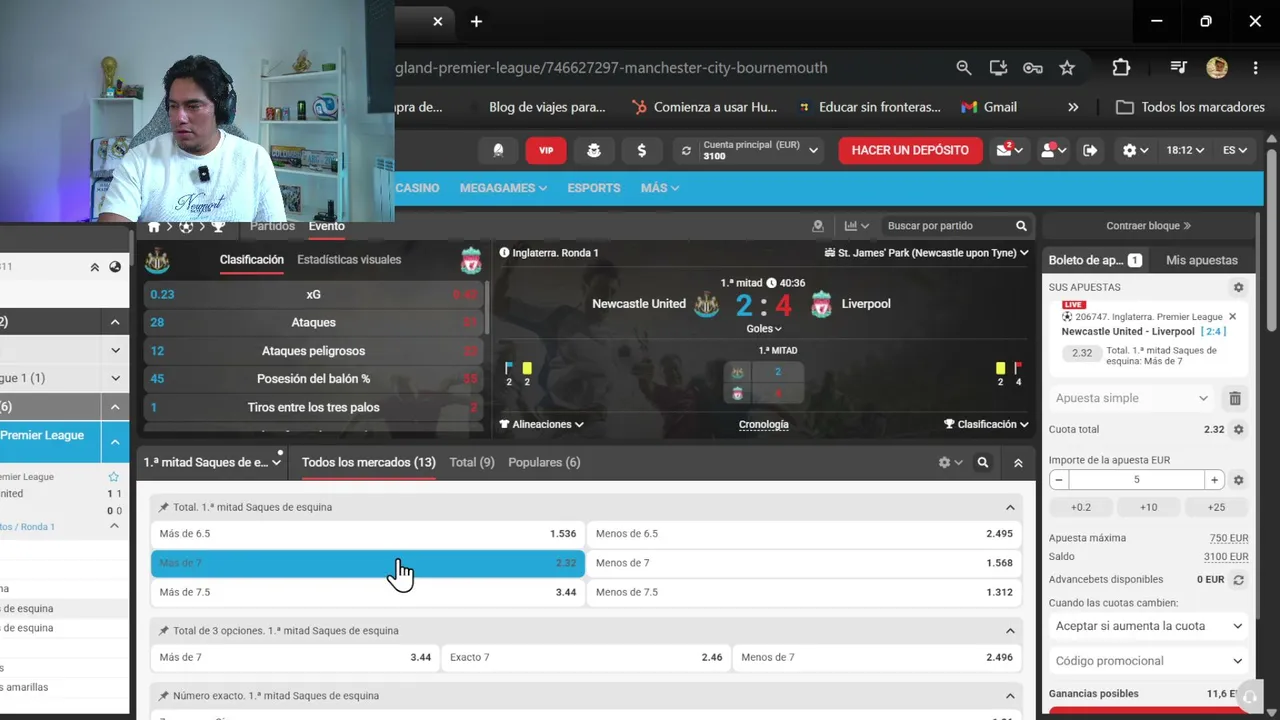This screenshot has height=720, width=1280.
Task: Go to the ESPORTS section
Action: point(594,188)
